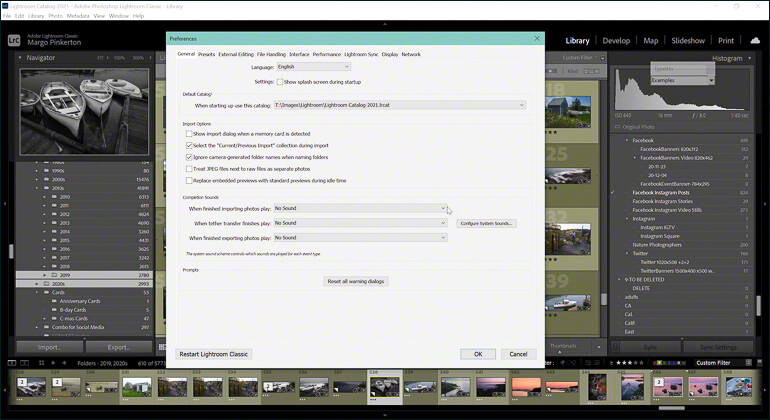Viewport: 770px width, 420px height.
Task: Filter by yellow color label
Action: 662,363
